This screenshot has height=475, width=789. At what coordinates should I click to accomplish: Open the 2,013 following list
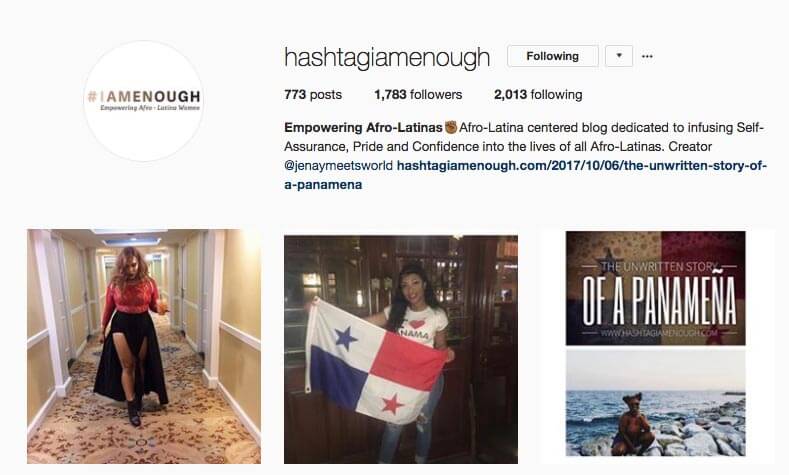(x=538, y=95)
